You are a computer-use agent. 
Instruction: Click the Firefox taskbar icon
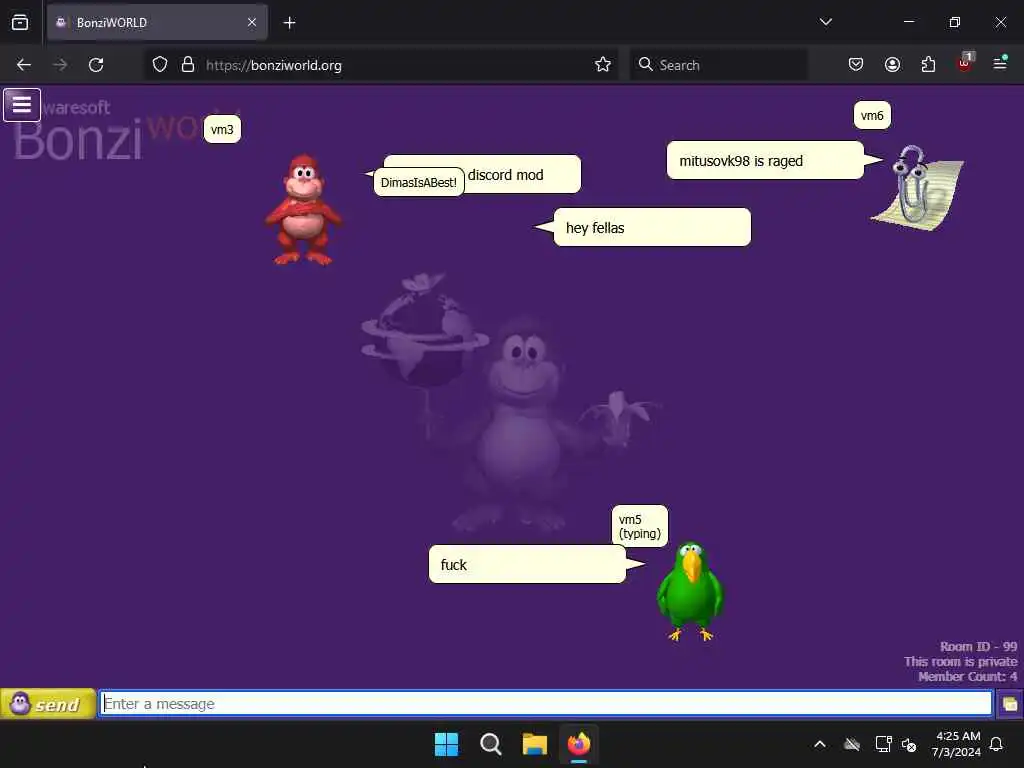579,744
